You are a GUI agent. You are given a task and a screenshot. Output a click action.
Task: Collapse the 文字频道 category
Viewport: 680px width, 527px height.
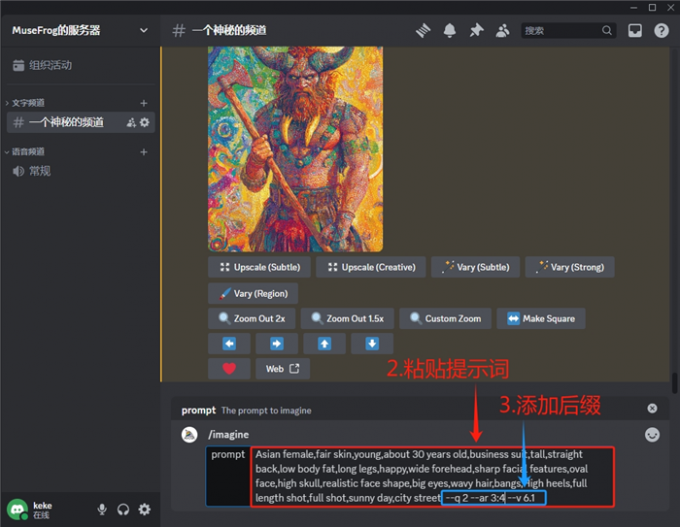(25, 103)
